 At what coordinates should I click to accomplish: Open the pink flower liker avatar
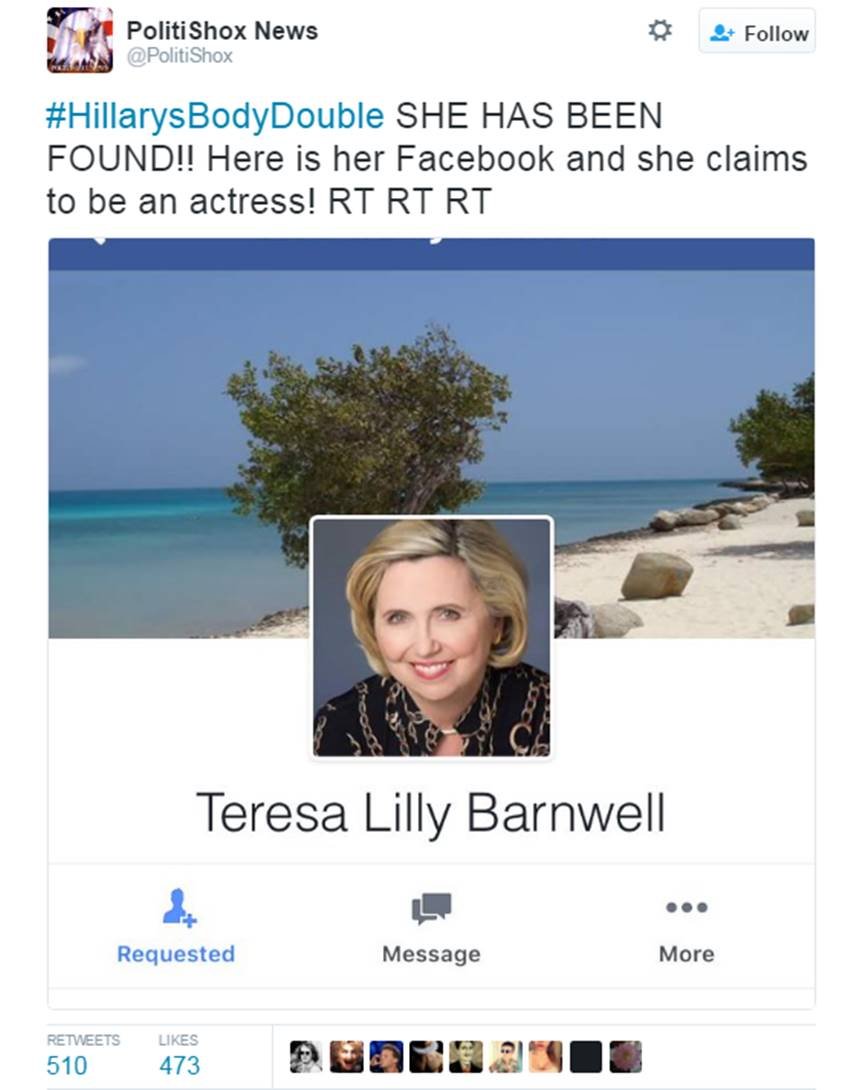pyautogui.click(x=626, y=1057)
